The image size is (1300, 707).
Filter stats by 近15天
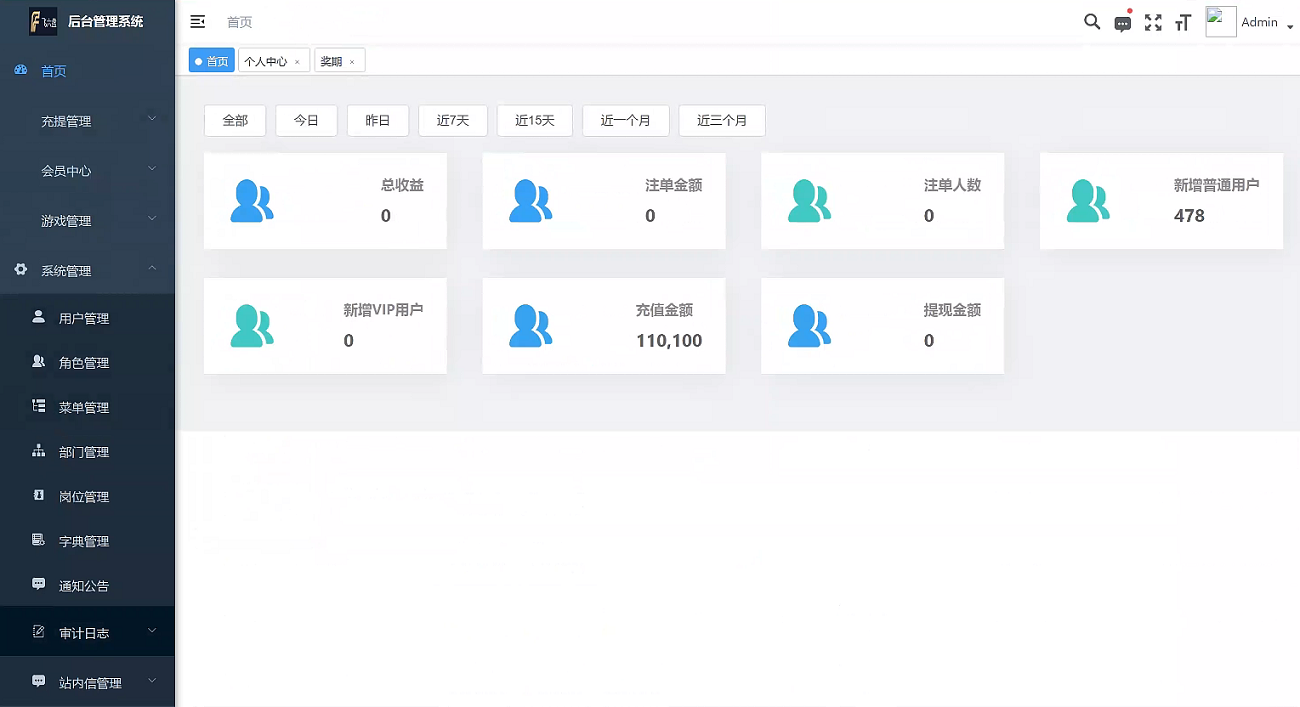(x=535, y=120)
